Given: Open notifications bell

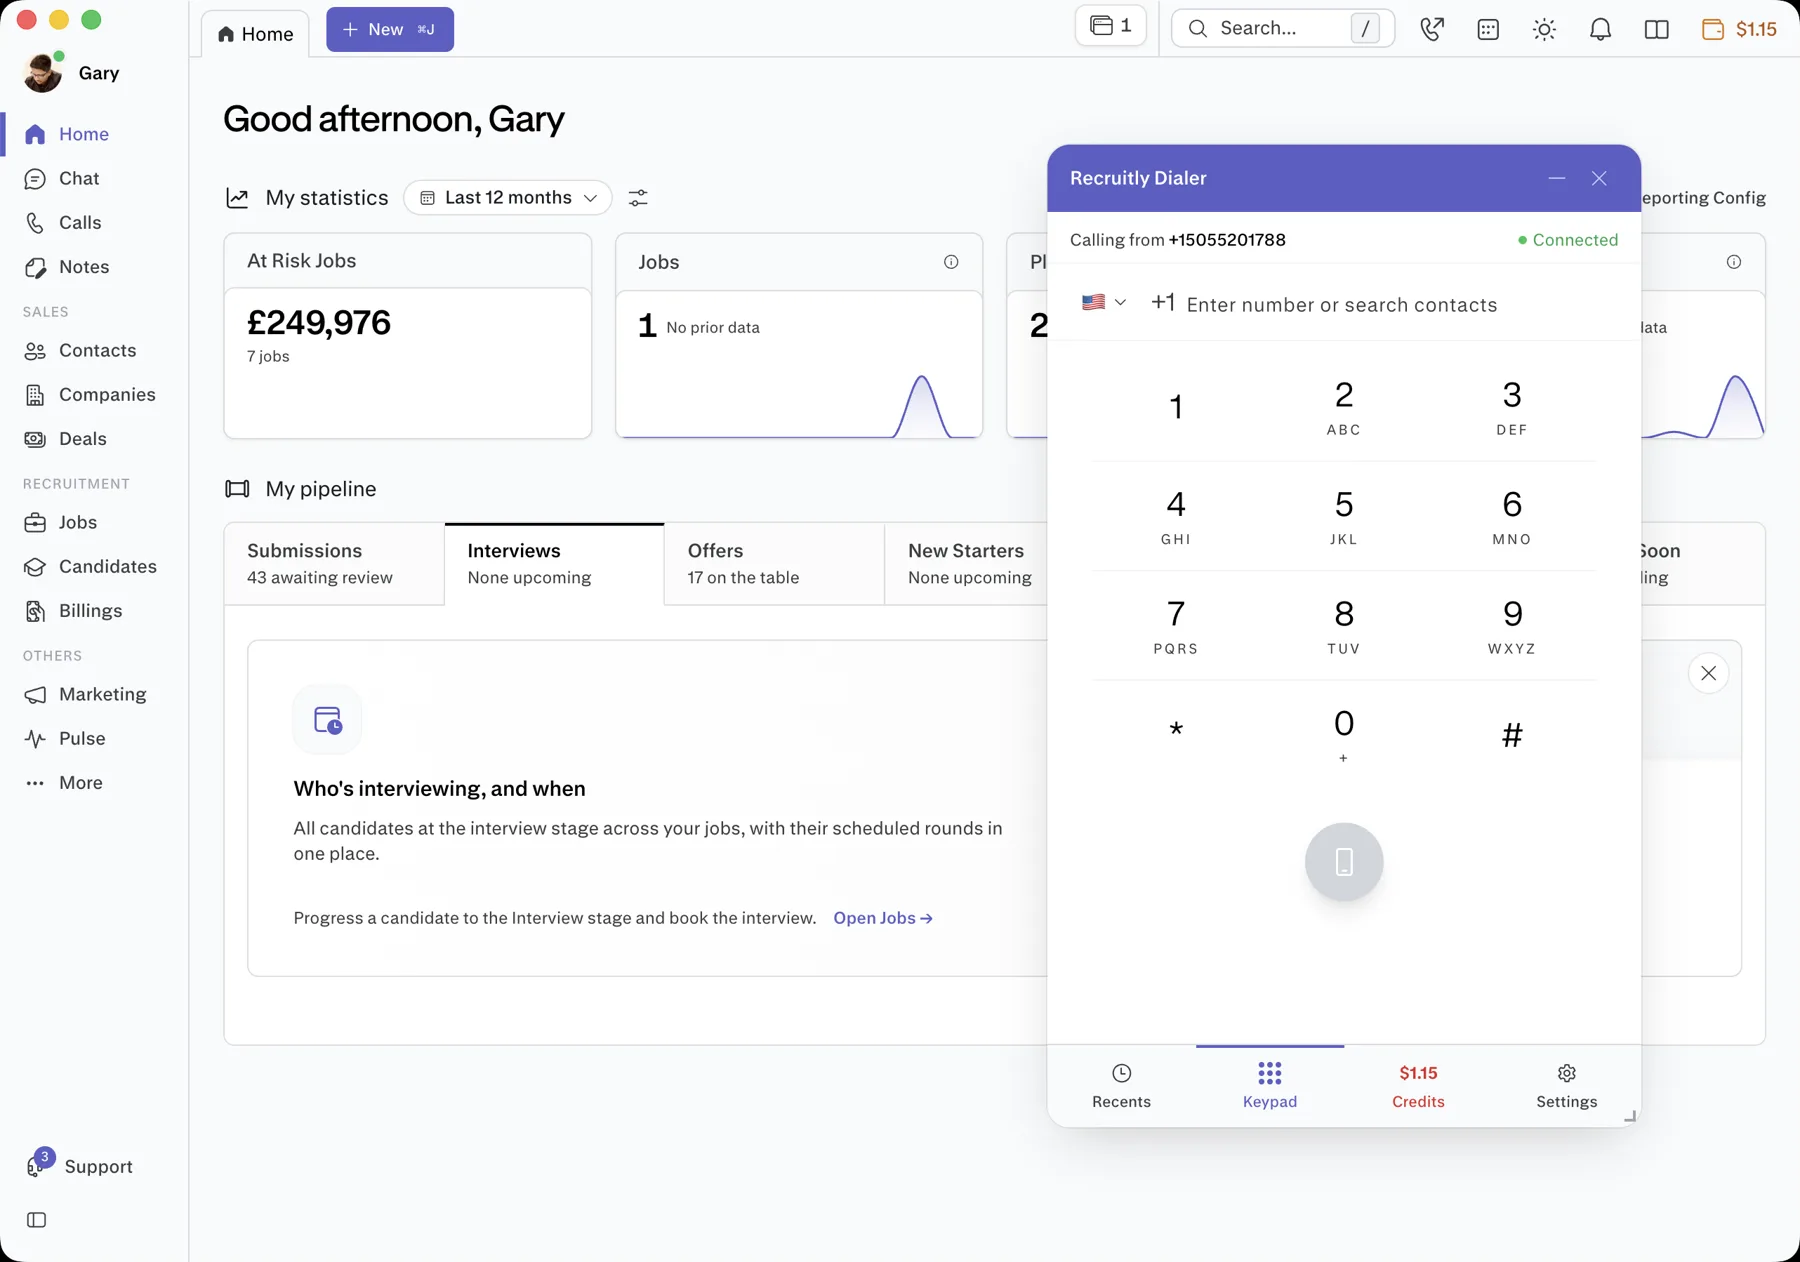Looking at the screenshot, I should coord(1600,29).
